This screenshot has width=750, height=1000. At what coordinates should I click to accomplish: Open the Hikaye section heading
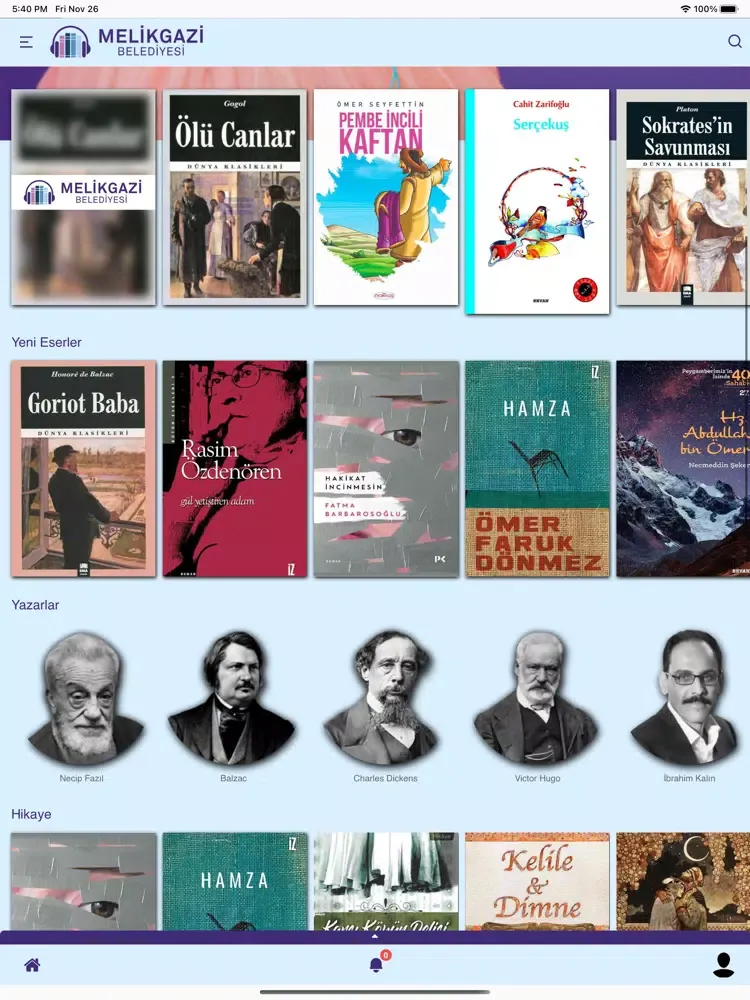(31, 814)
